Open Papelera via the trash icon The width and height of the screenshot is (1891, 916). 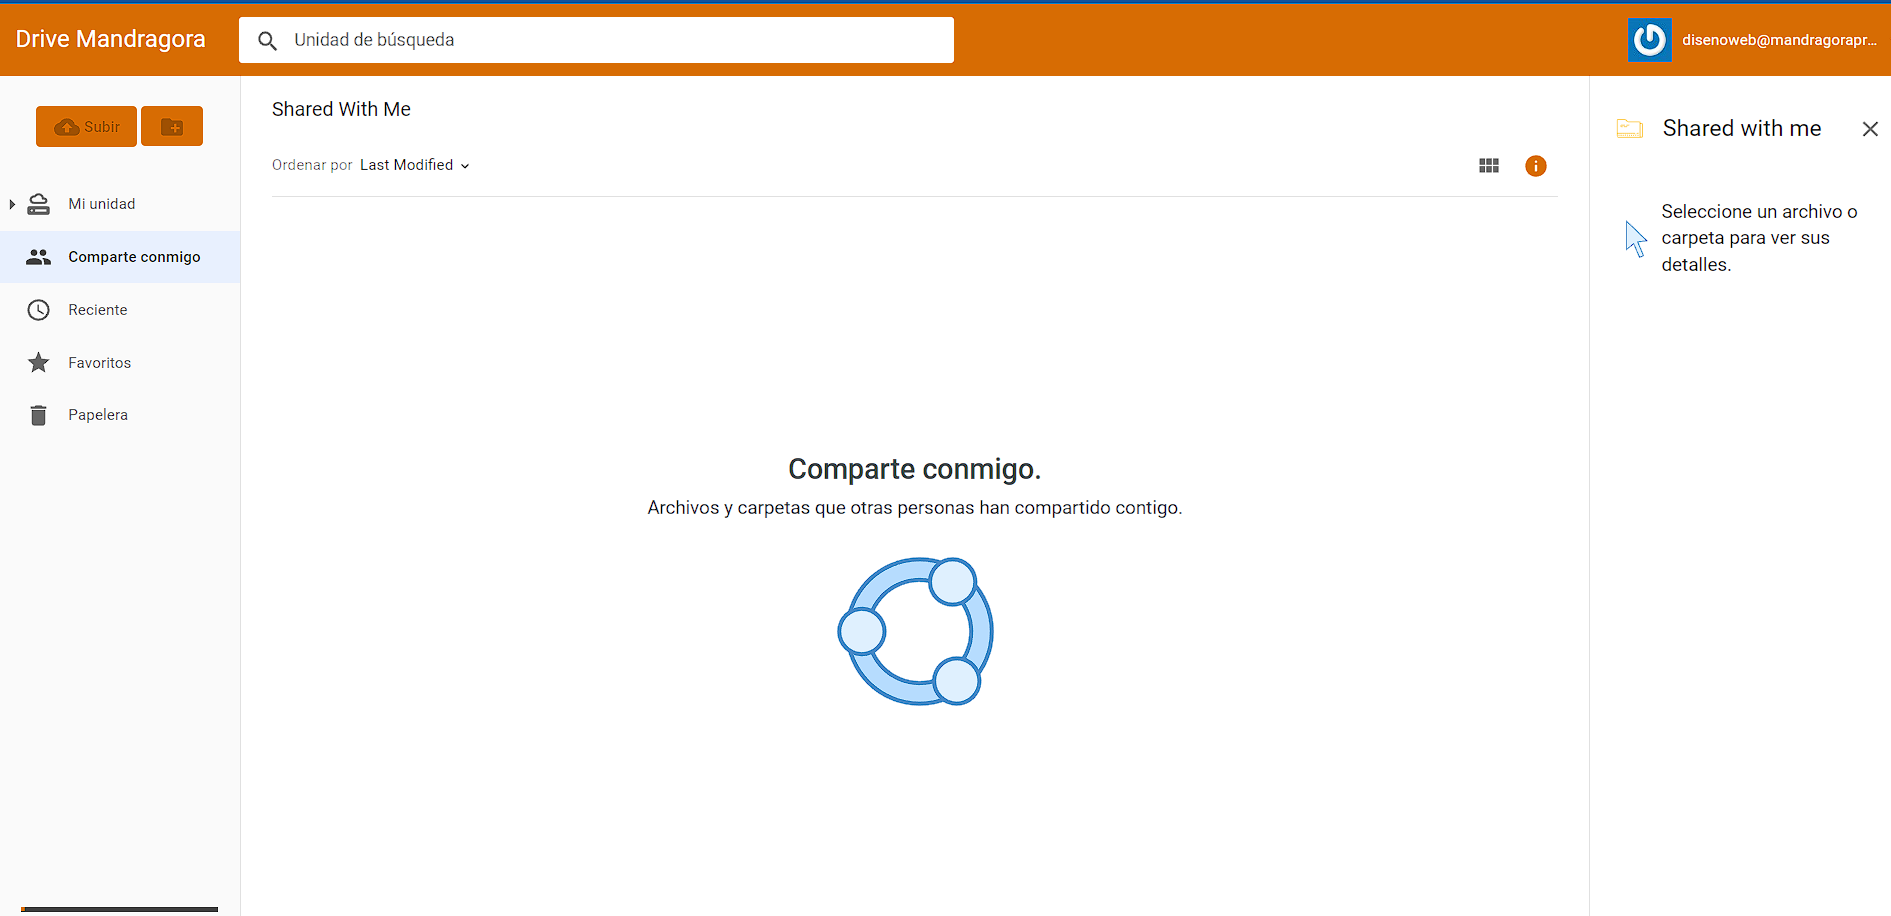38,414
